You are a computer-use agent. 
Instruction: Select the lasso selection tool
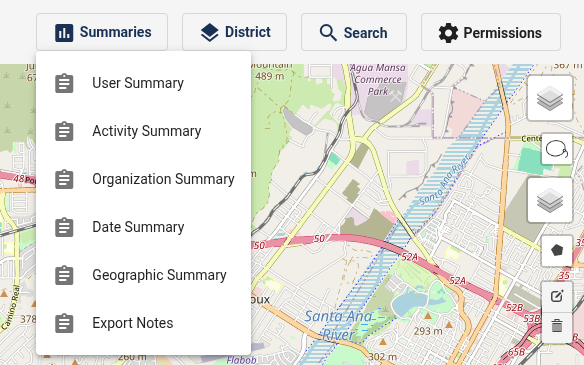pyautogui.click(x=556, y=149)
